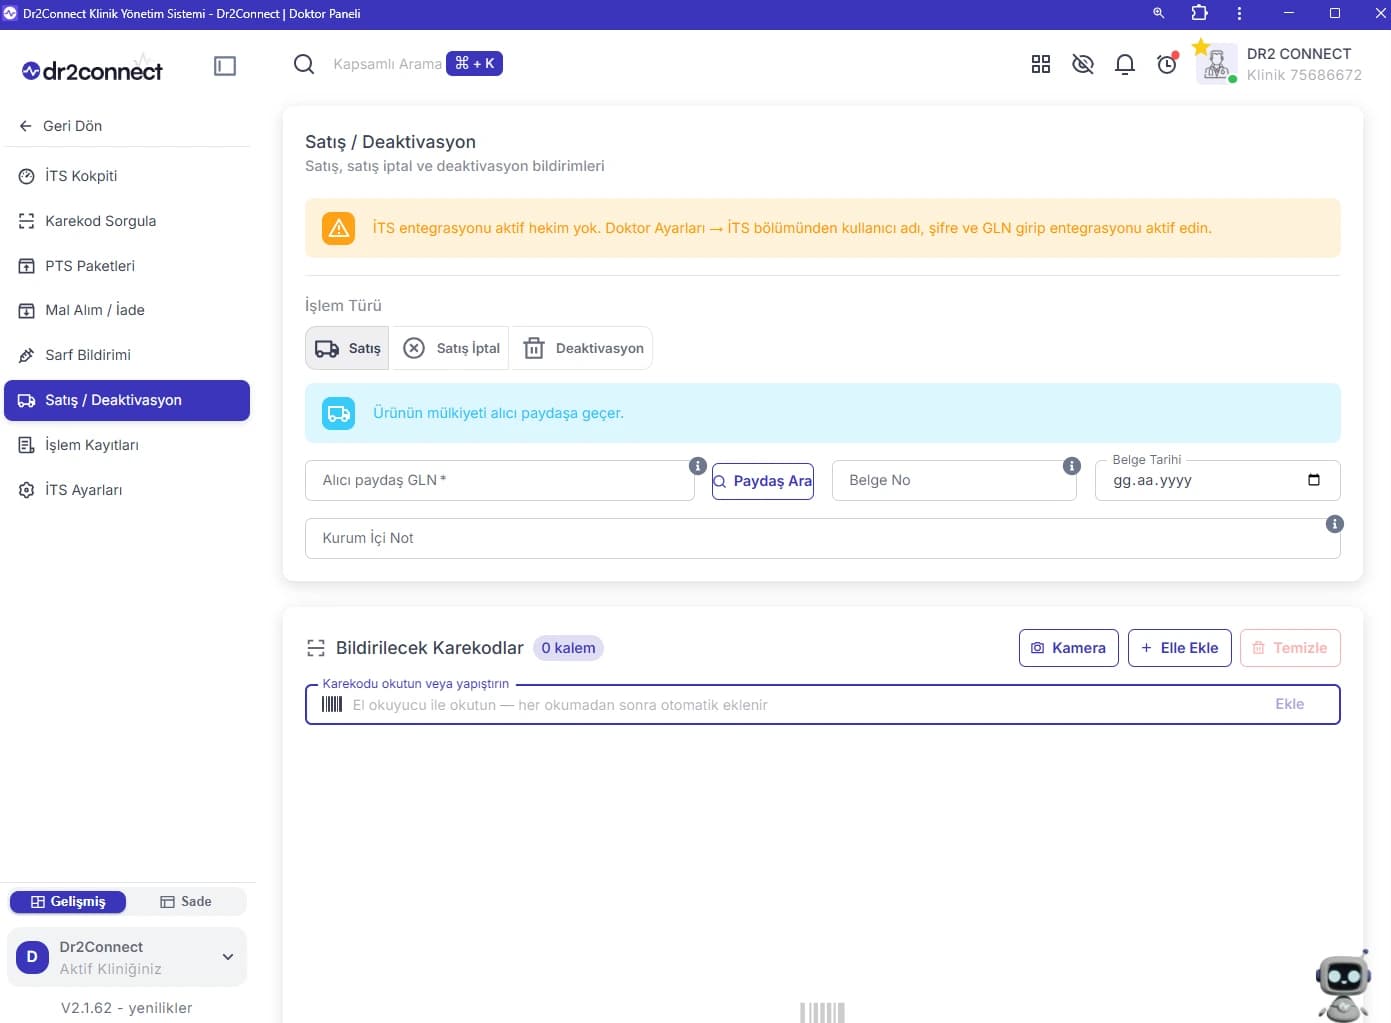Image resolution: width=1391 pixels, height=1023 pixels.
Task: Click the Ekle button in barcode field
Action: 1290,704
